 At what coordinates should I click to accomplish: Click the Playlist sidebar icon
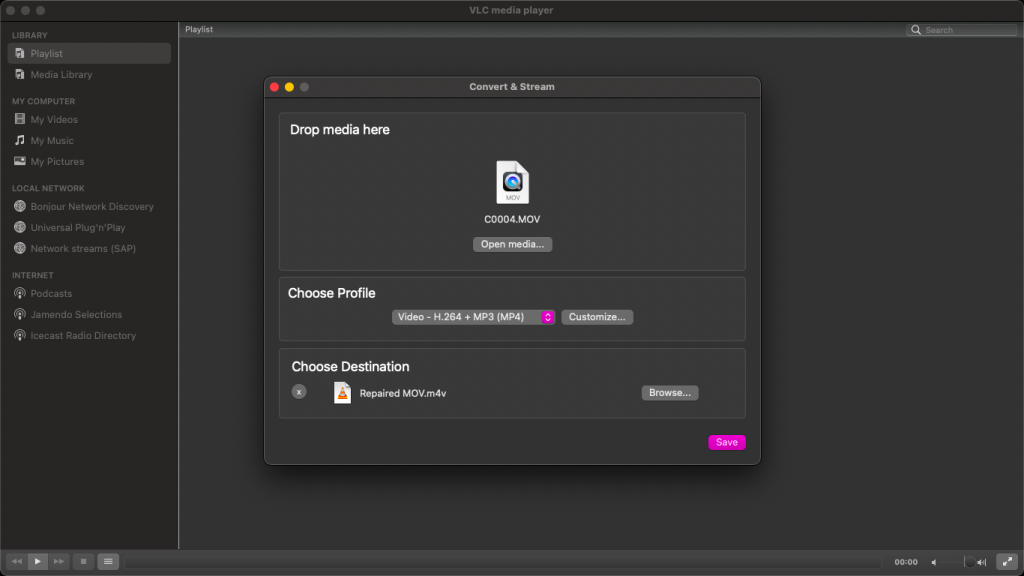(20, 53)
